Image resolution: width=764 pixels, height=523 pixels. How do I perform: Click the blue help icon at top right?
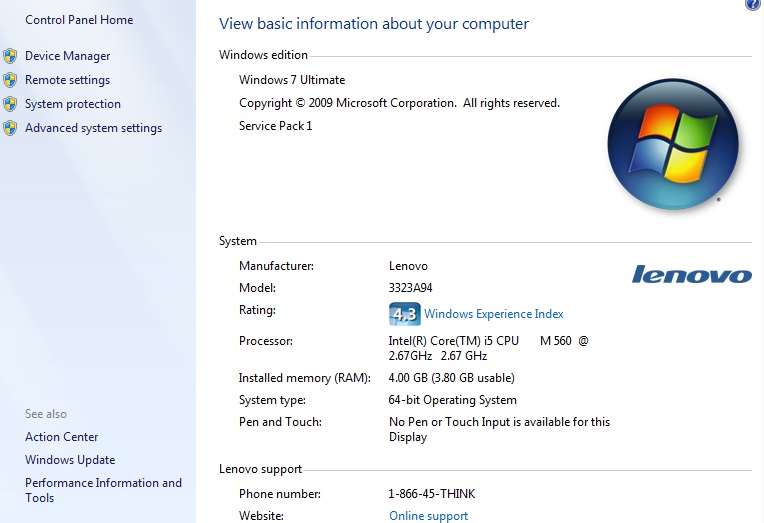[x=753, y=4]
